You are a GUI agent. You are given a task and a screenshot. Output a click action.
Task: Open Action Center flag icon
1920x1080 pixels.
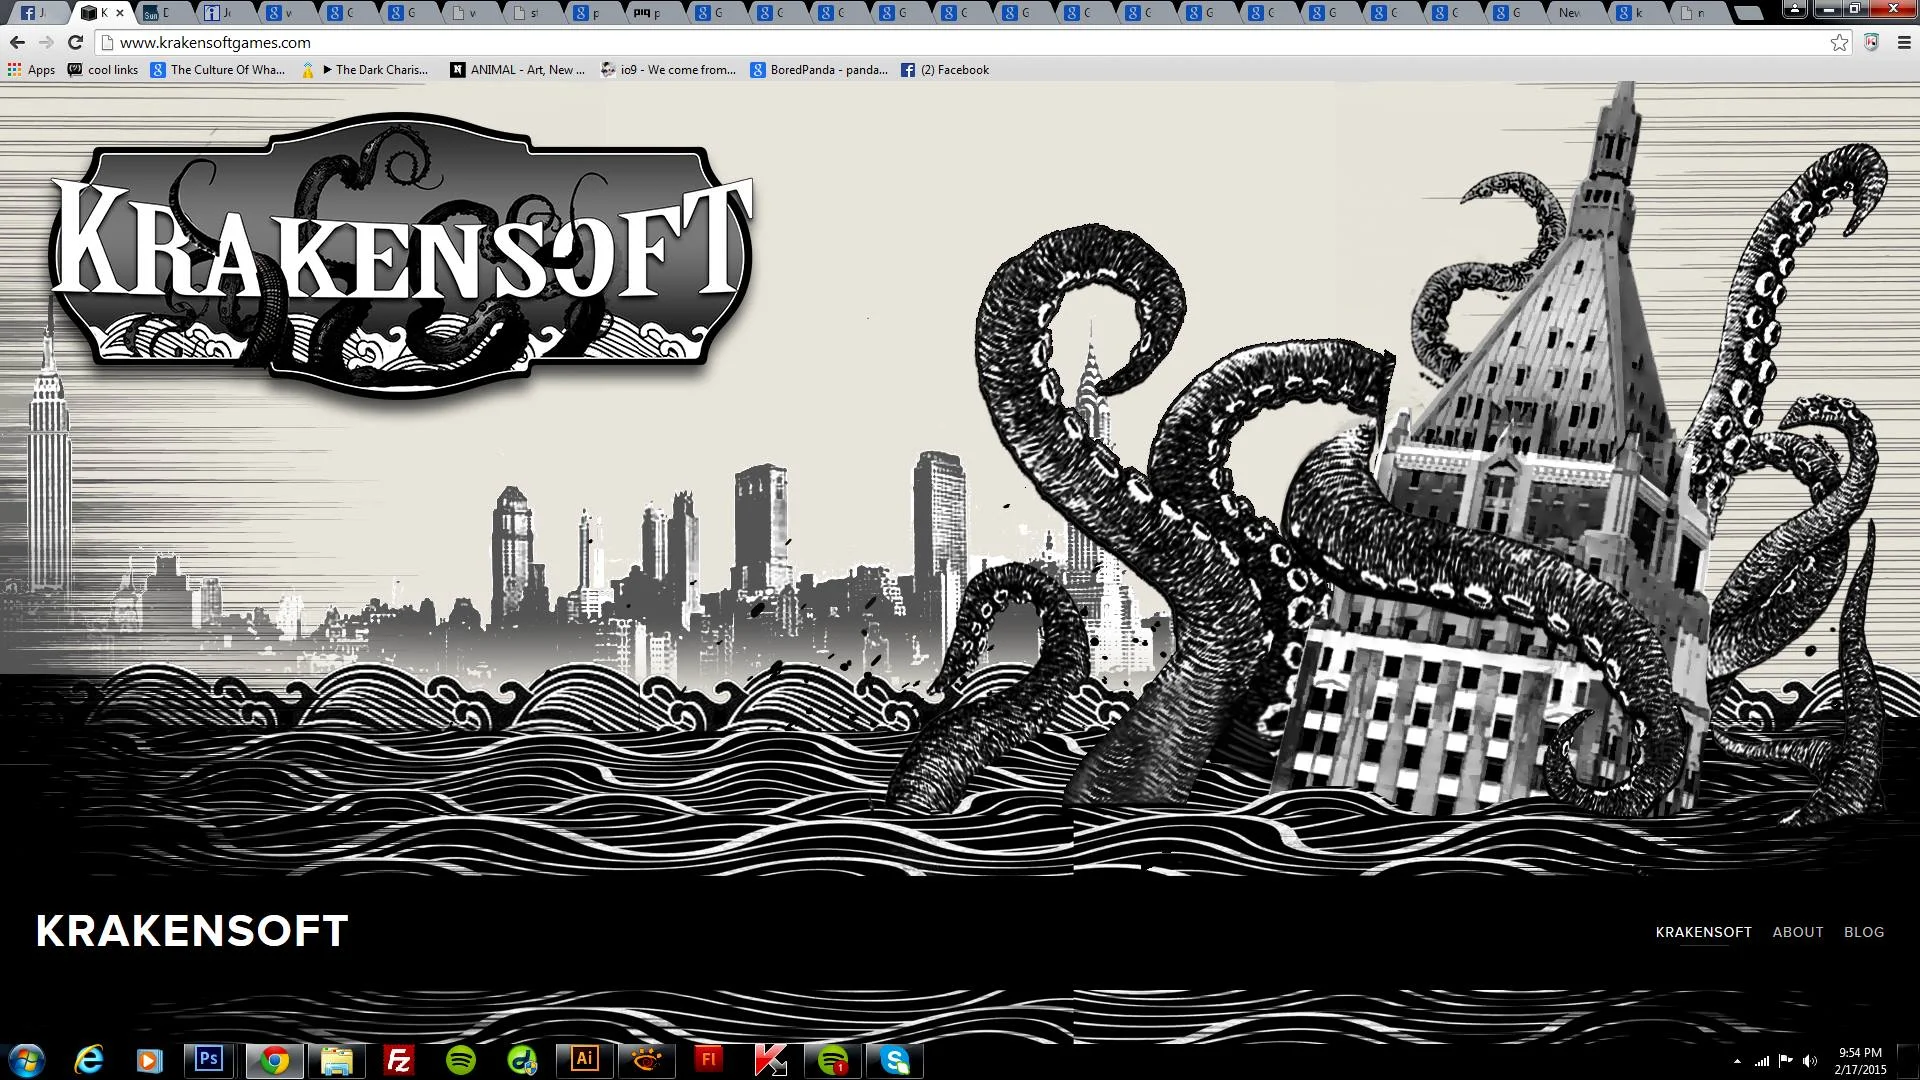tap(1786, 1061)
